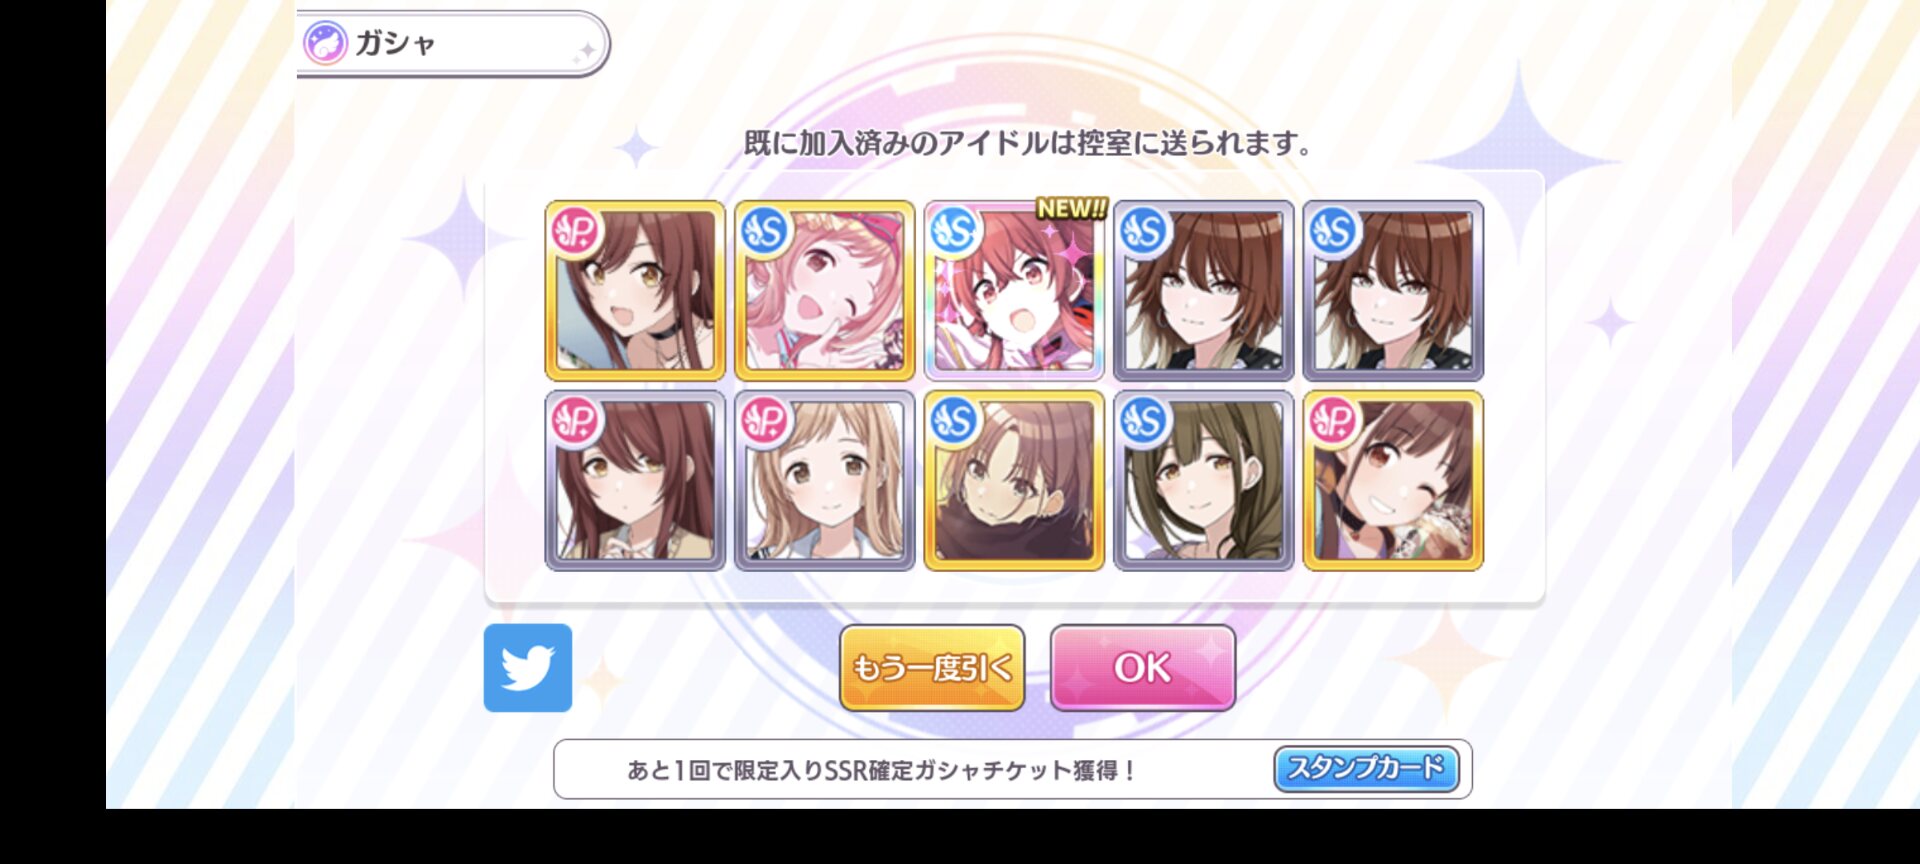Tap the もう一度引く draw again button
The width and height of the screenshot is (1920, 864).
pyautogui.click(x=932, y=668)
